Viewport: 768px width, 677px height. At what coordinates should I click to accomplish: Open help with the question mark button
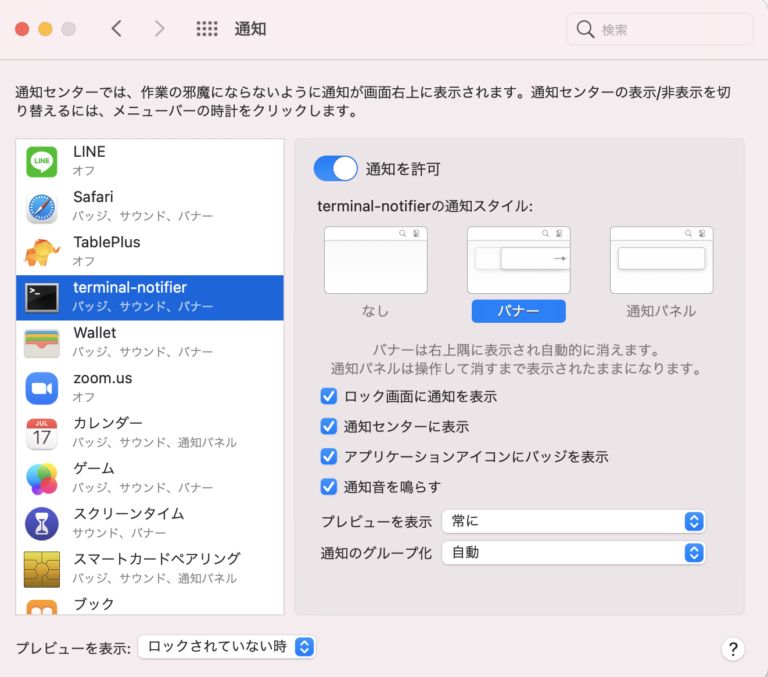tap(733, 649)
